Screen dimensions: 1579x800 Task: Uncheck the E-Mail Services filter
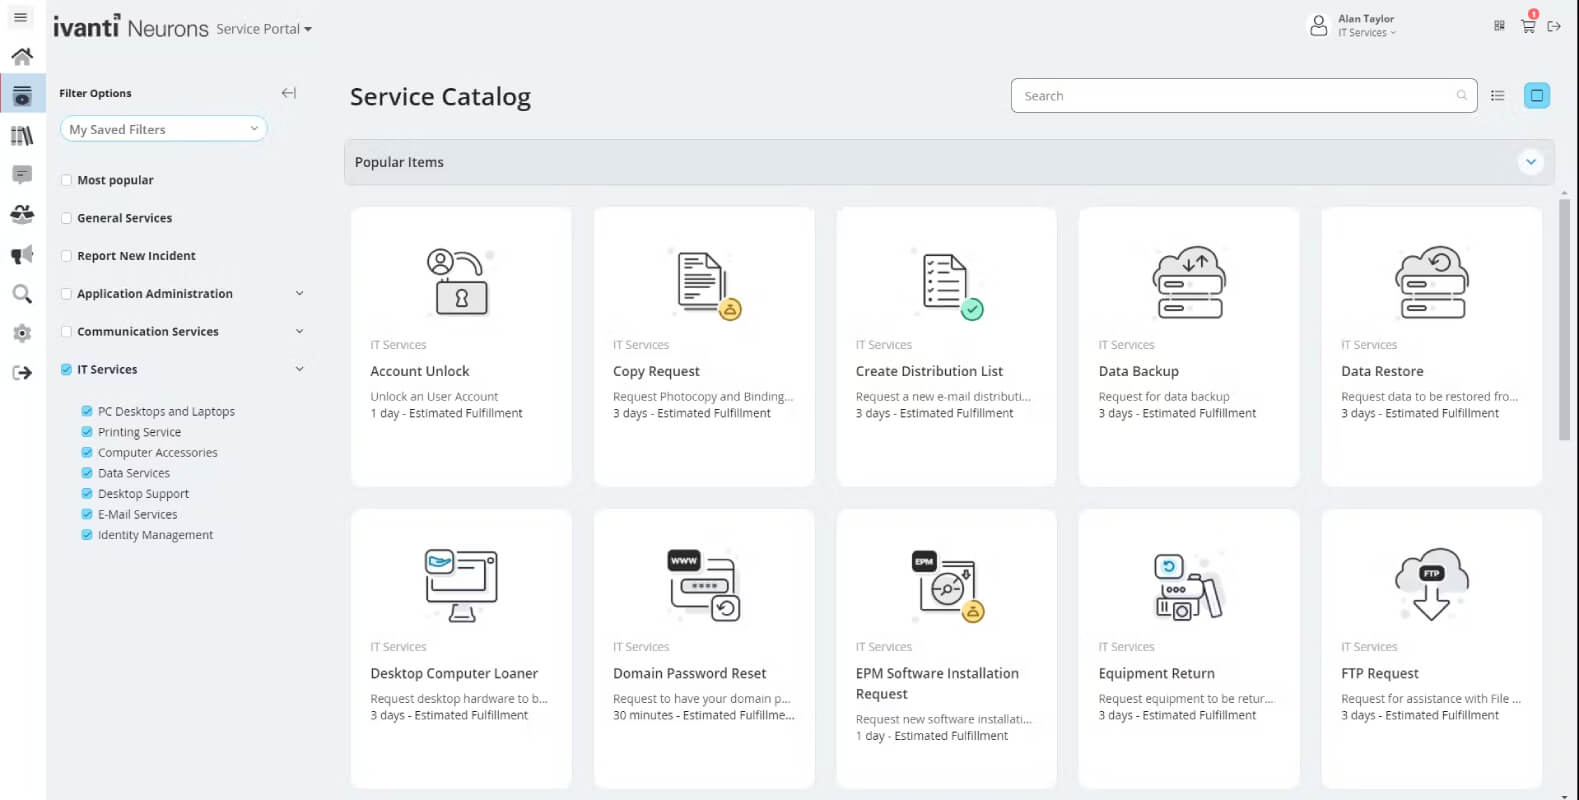click(87, 514)
